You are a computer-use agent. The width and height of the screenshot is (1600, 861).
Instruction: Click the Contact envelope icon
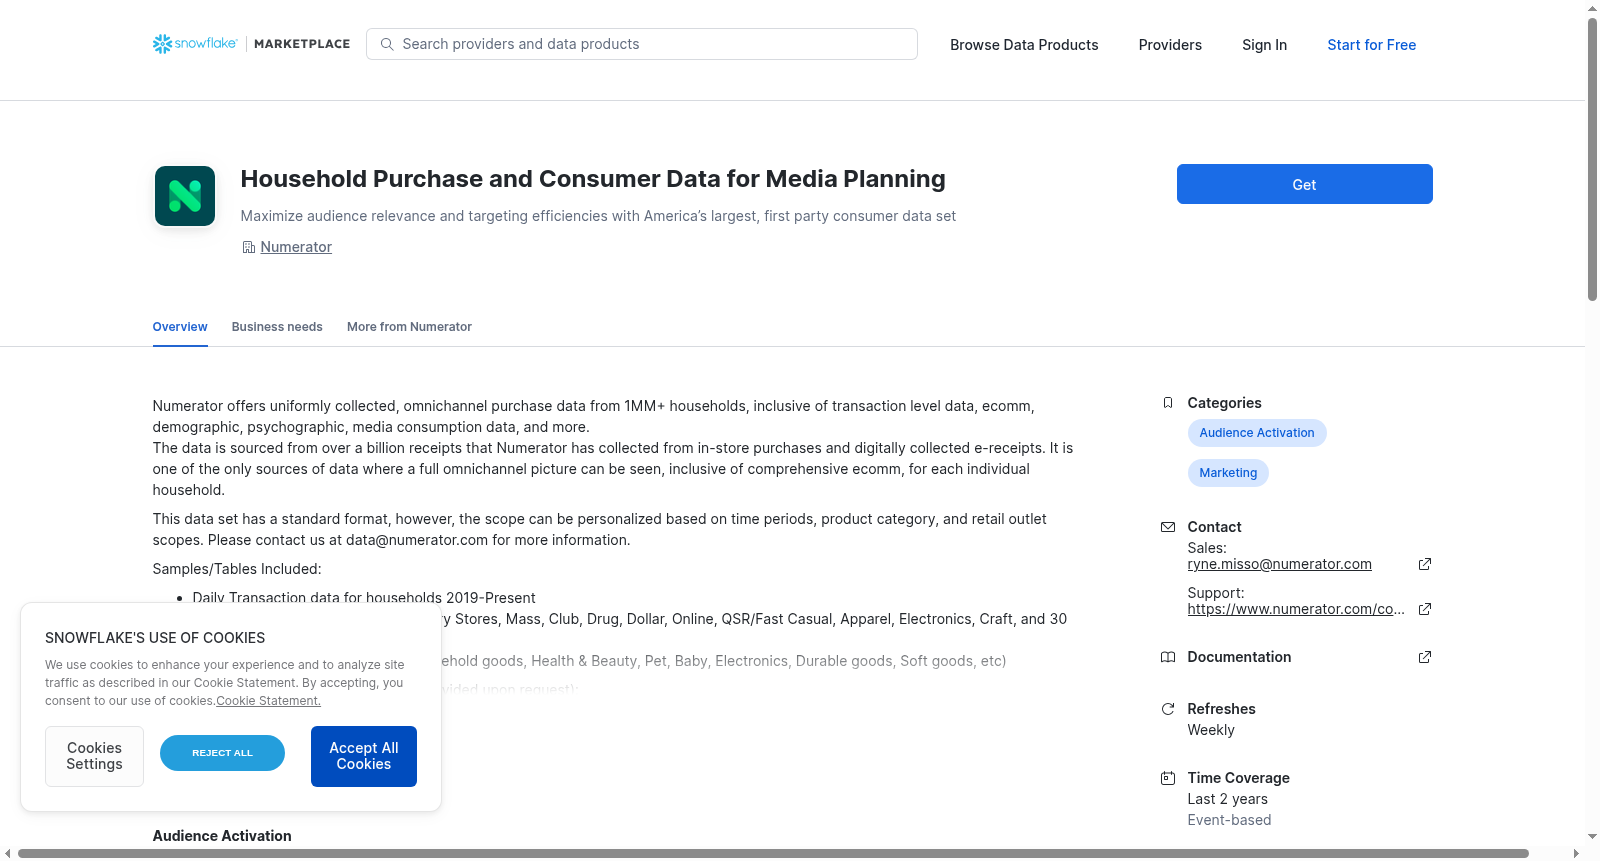[1167, 527]
